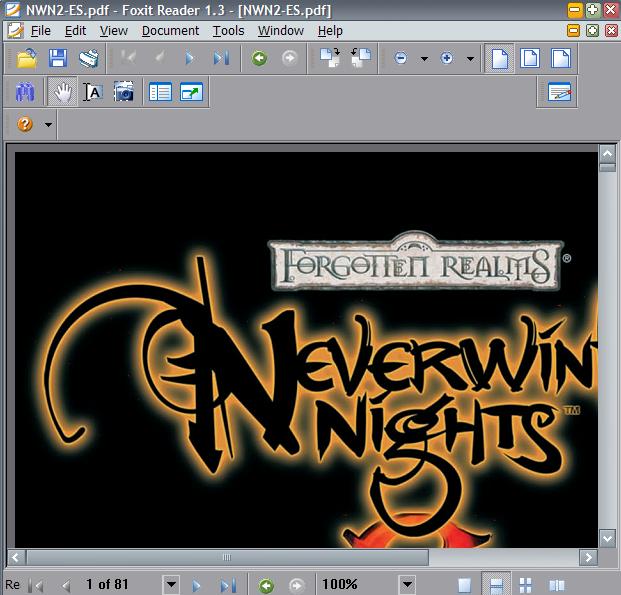Open a PDF file with folder icon
Viewport: 621px width, 595px height.
[x=27, y=59]
